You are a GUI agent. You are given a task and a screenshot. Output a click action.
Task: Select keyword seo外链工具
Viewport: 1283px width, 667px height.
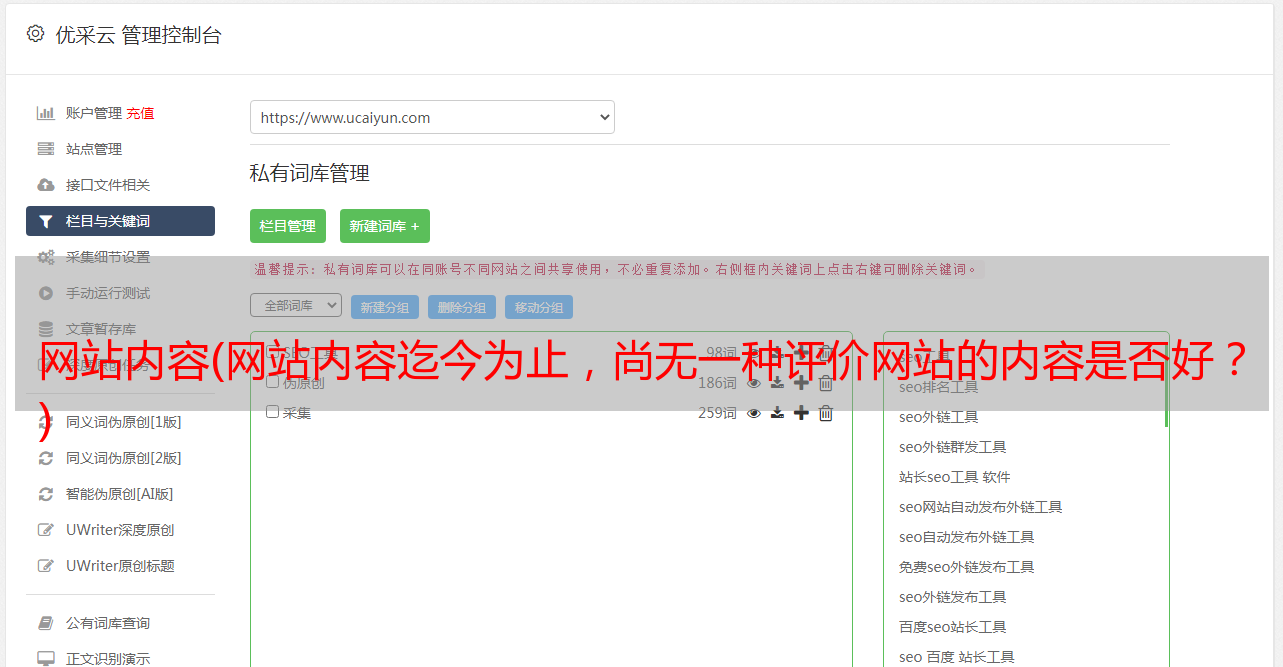[x=938, y=417]
